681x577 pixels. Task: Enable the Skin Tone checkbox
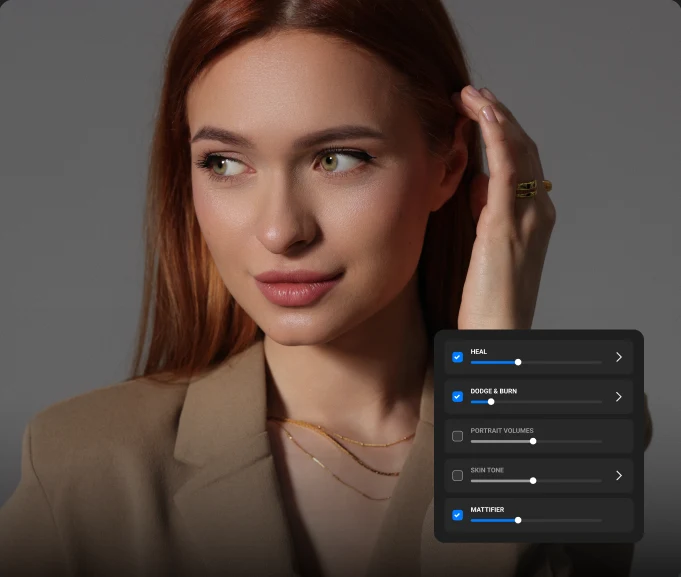[x=457, y=475]
